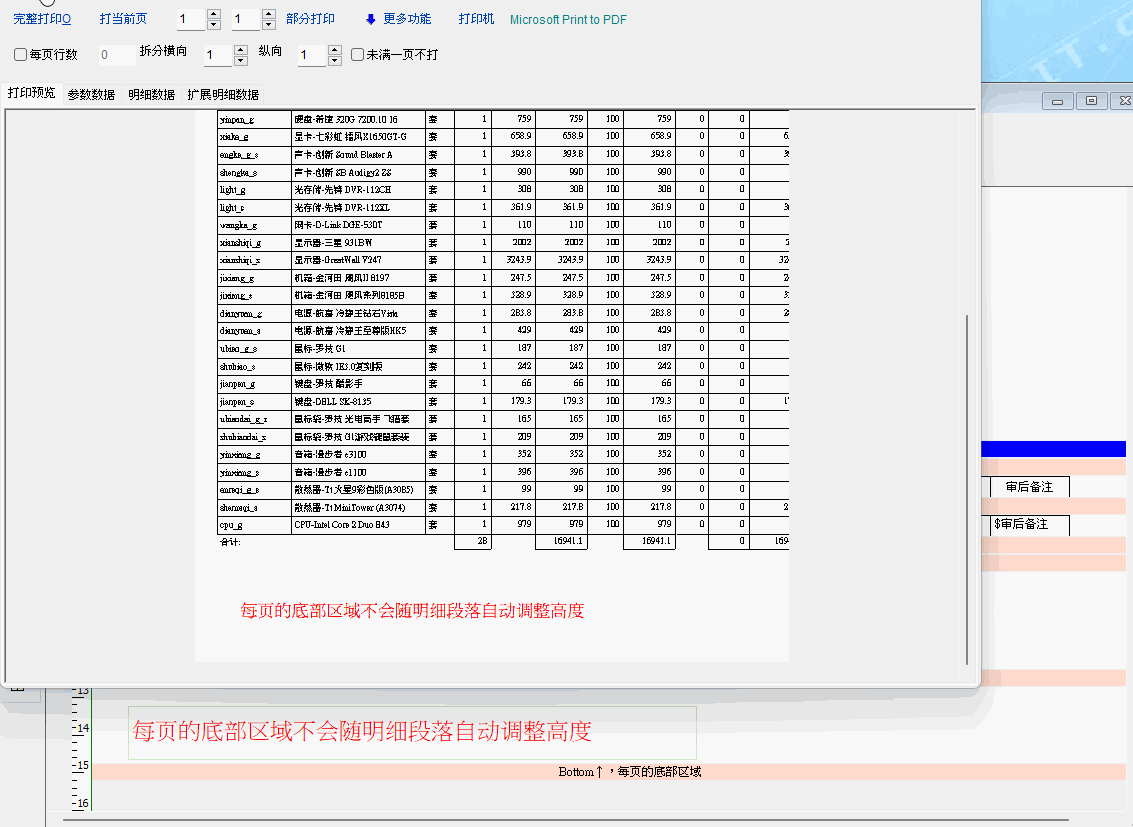
Task: Enable the 每页行数 checkbox
Action: (x=21, y=55)
